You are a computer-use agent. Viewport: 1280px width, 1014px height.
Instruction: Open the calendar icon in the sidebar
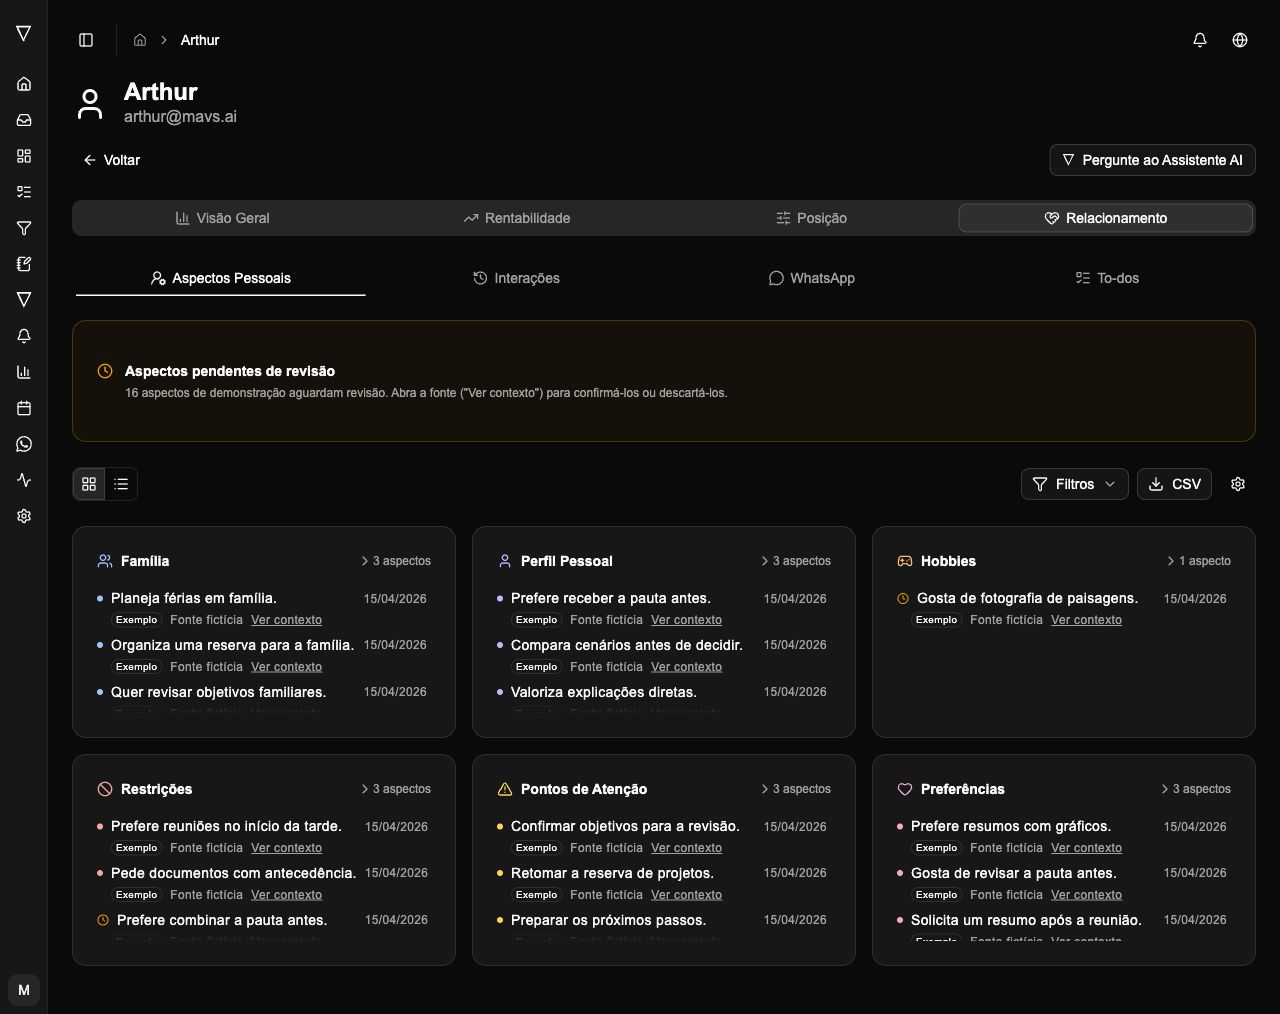tap(24, 408)
